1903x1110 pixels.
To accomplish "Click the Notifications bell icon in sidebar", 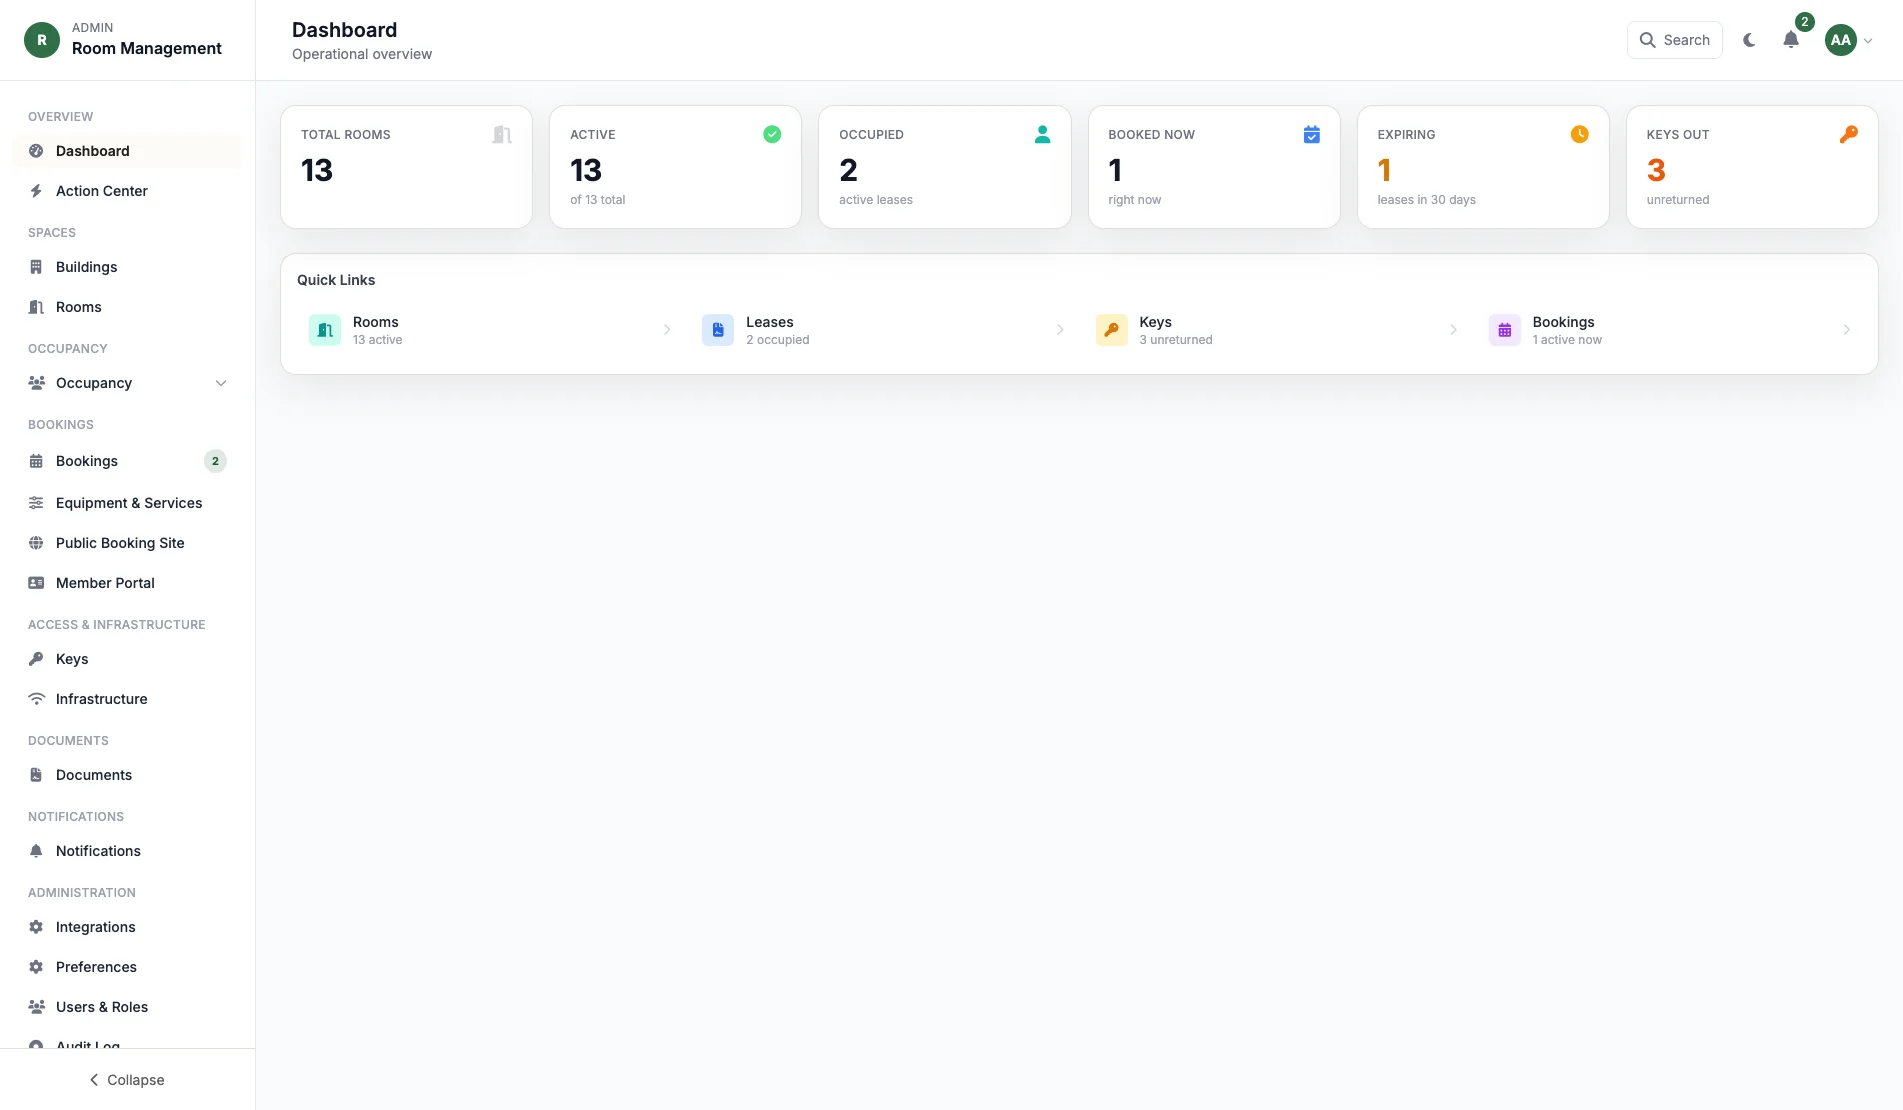I will pyautogui.click(x=36, y=851).
